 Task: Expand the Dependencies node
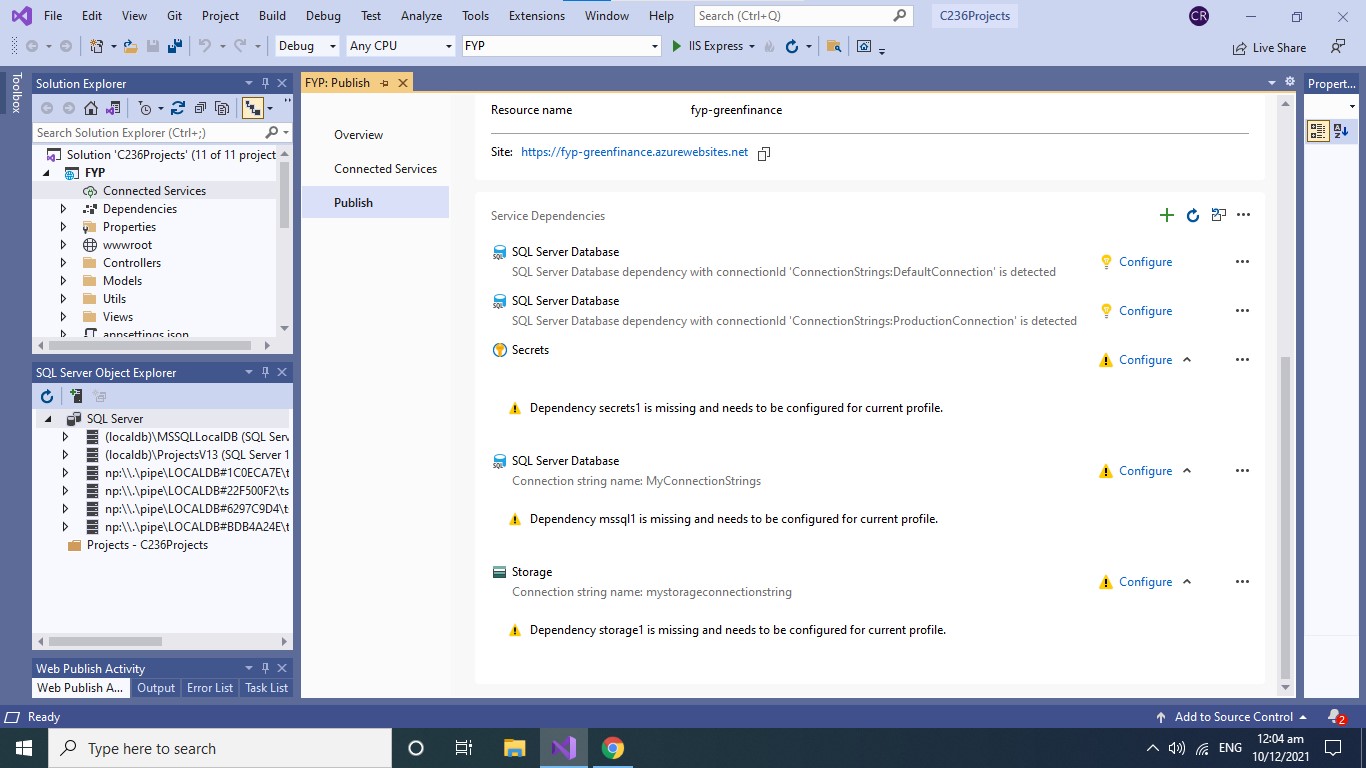point(63,208)
